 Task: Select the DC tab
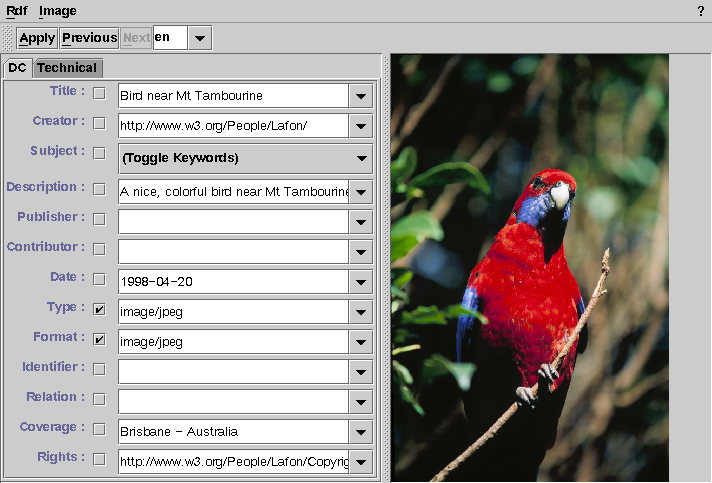(x=17, y=68)
